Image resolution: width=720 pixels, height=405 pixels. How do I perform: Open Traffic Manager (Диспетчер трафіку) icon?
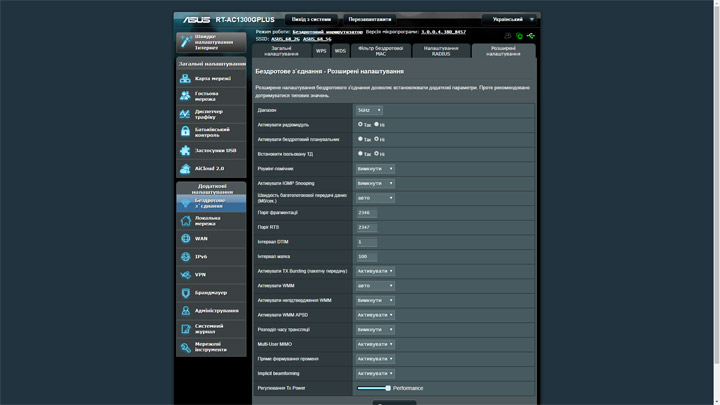(x=185, y=114)
